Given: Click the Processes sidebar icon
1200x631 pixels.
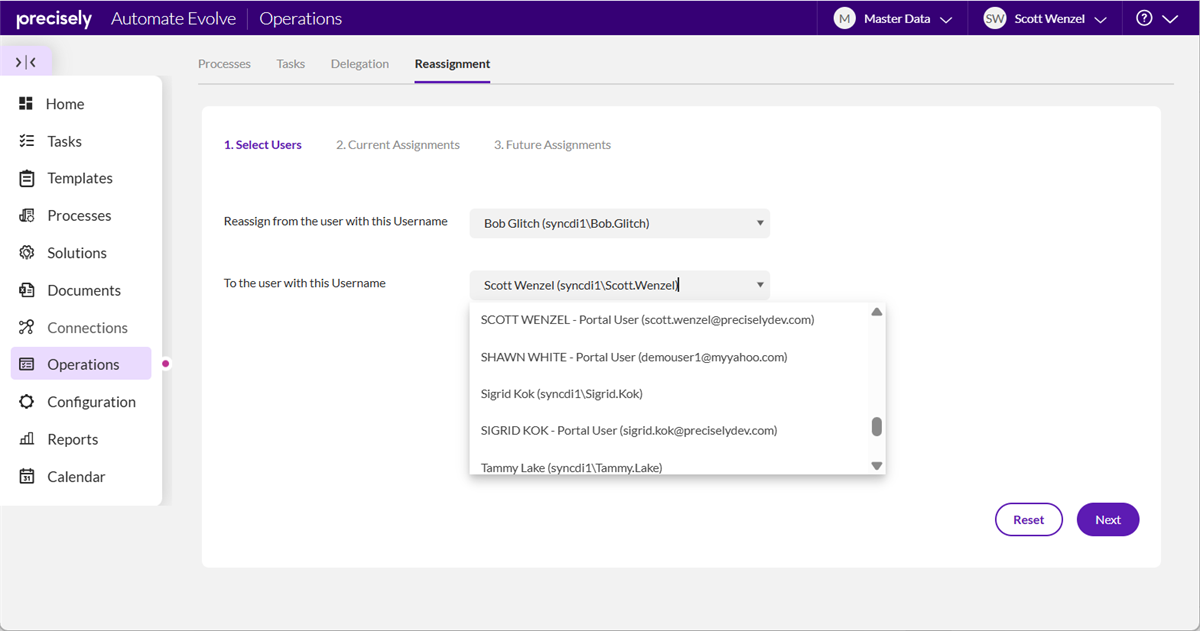Looking at the screenshot, I should pyautogui.click(x=27, y=215).
